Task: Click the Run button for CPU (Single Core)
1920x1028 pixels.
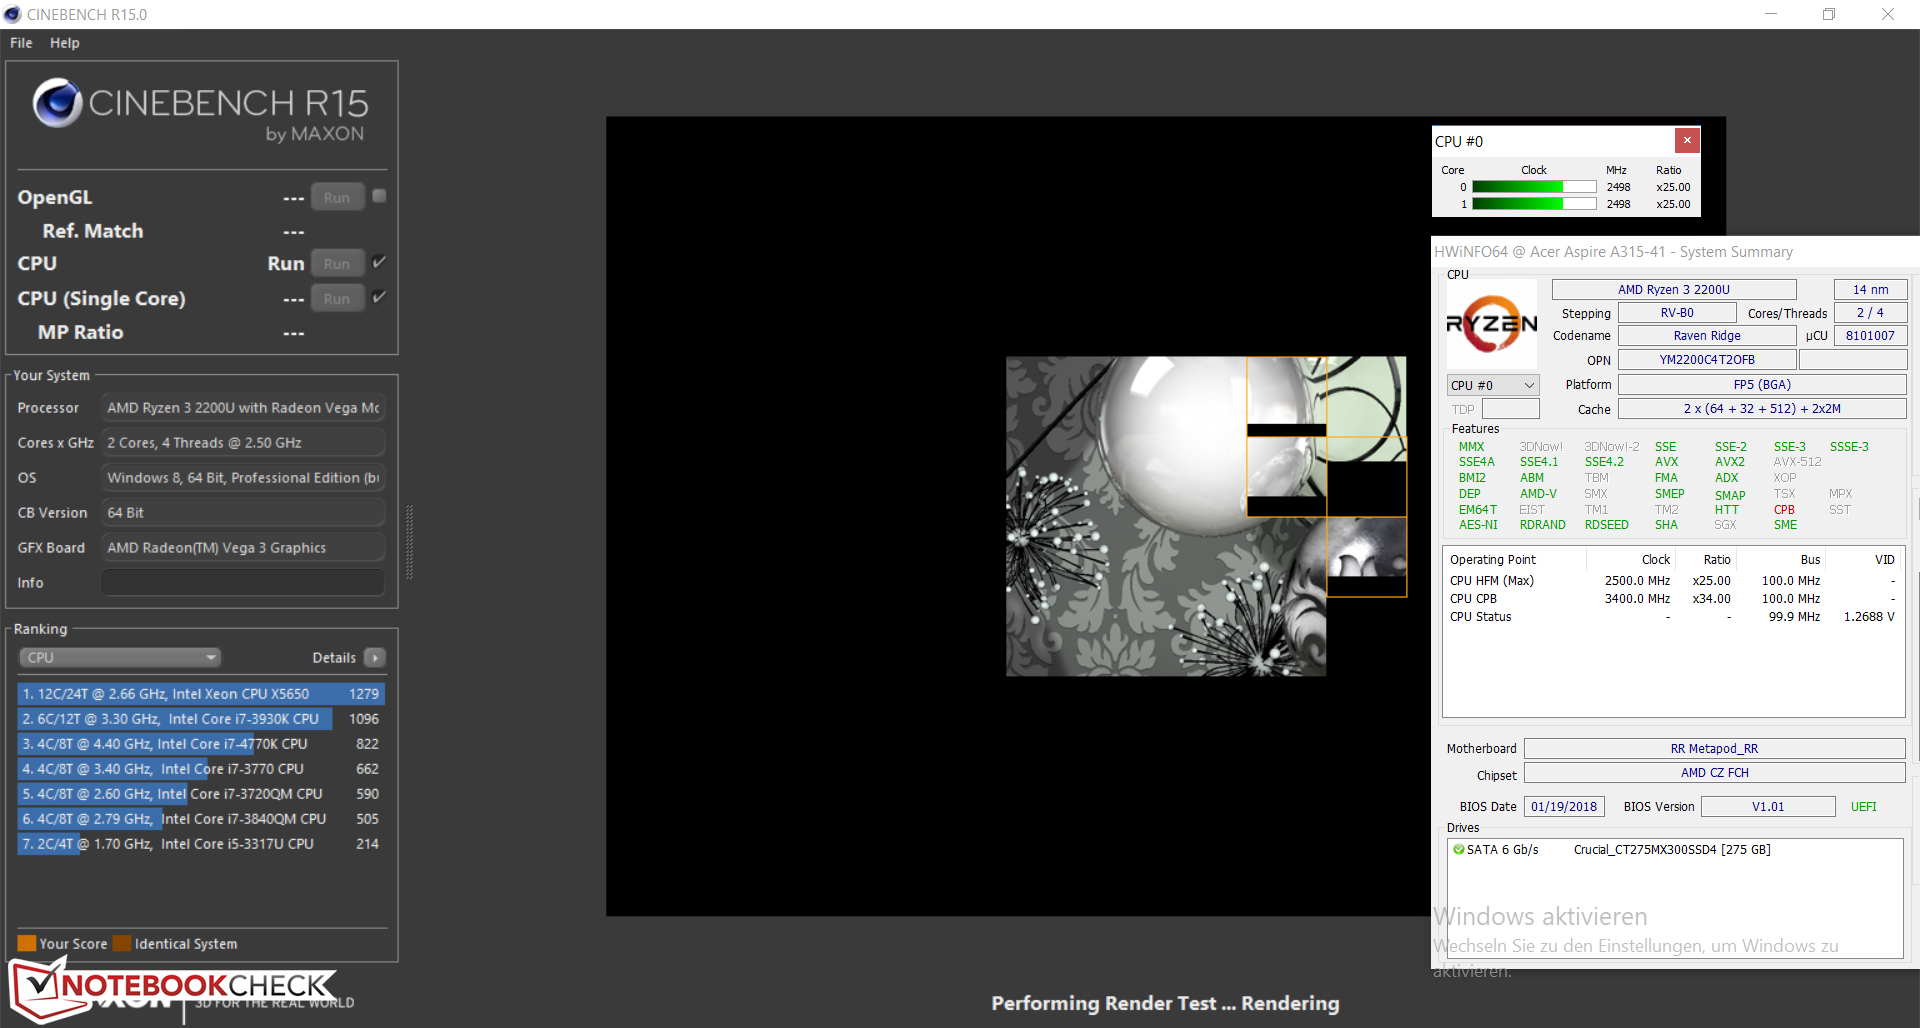Action: click(x=337, y=298)
